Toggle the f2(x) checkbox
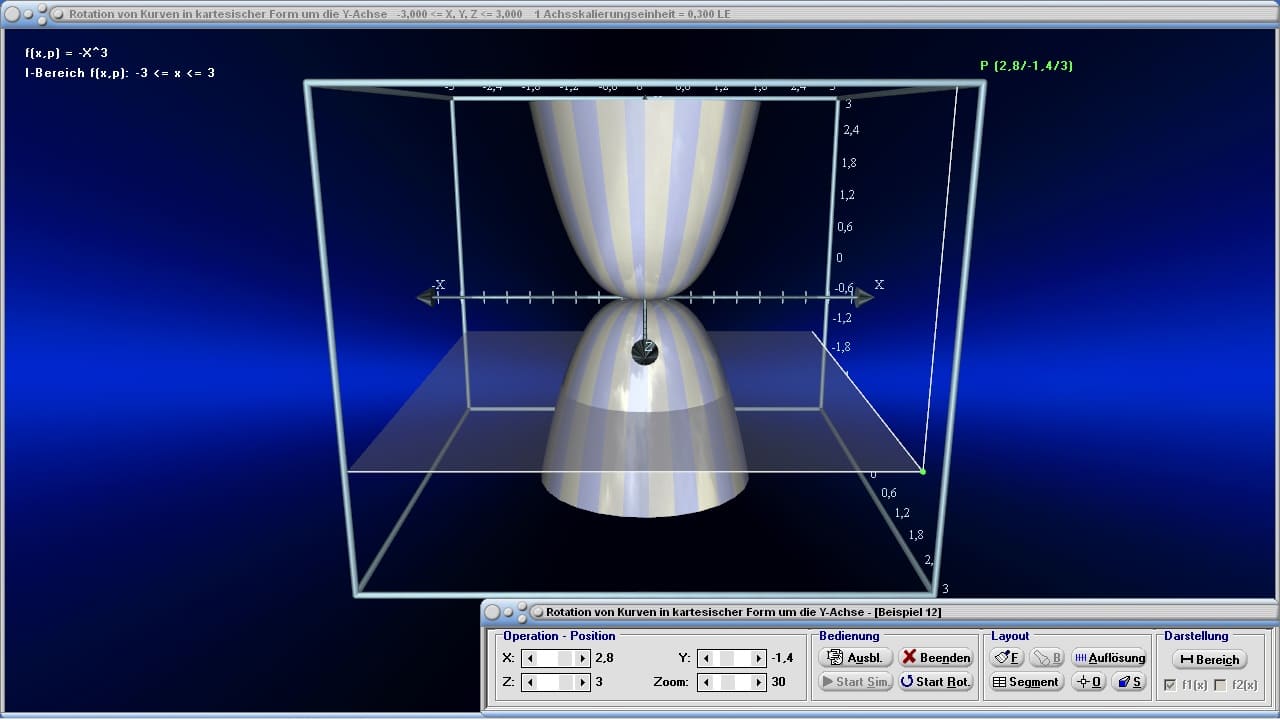Screen dimensions: 1280x720 (1219, 685)
